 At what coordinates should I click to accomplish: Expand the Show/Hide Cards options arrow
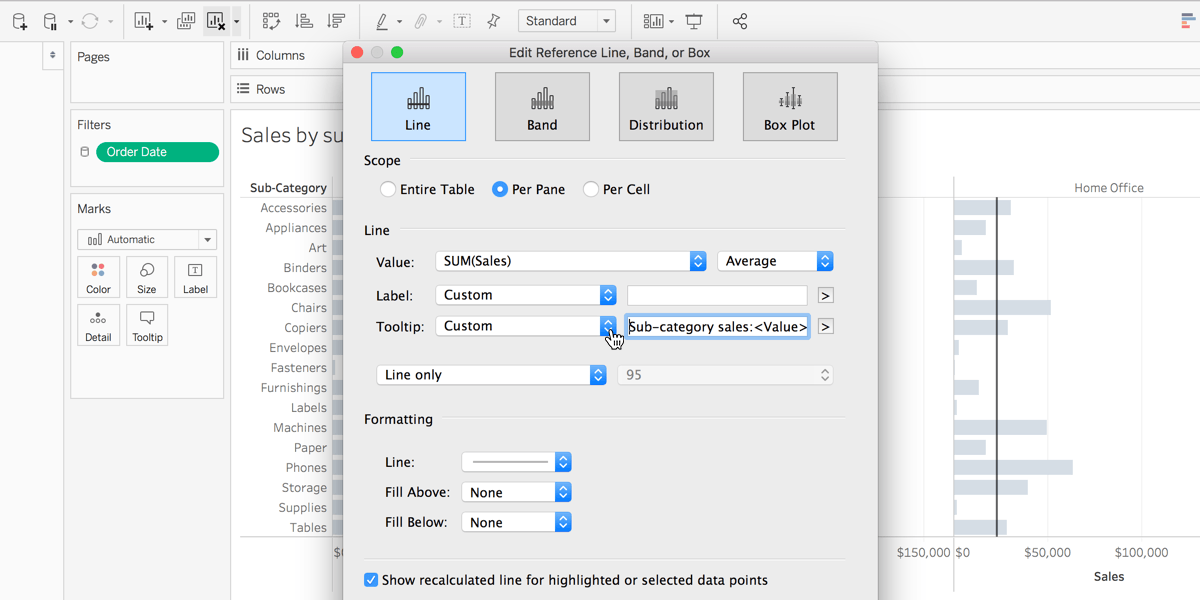672,21
